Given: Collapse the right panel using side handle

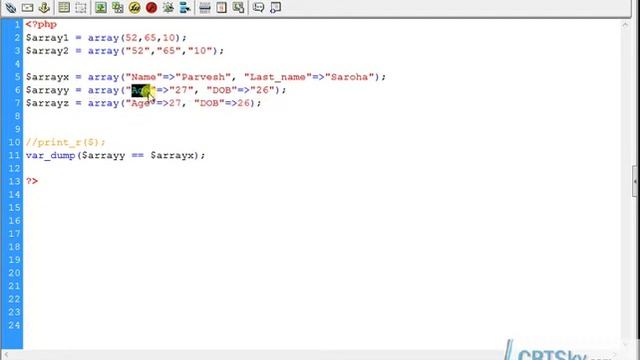Looking at the screenshot, I should pyautogui.click(x=635, y=181).
